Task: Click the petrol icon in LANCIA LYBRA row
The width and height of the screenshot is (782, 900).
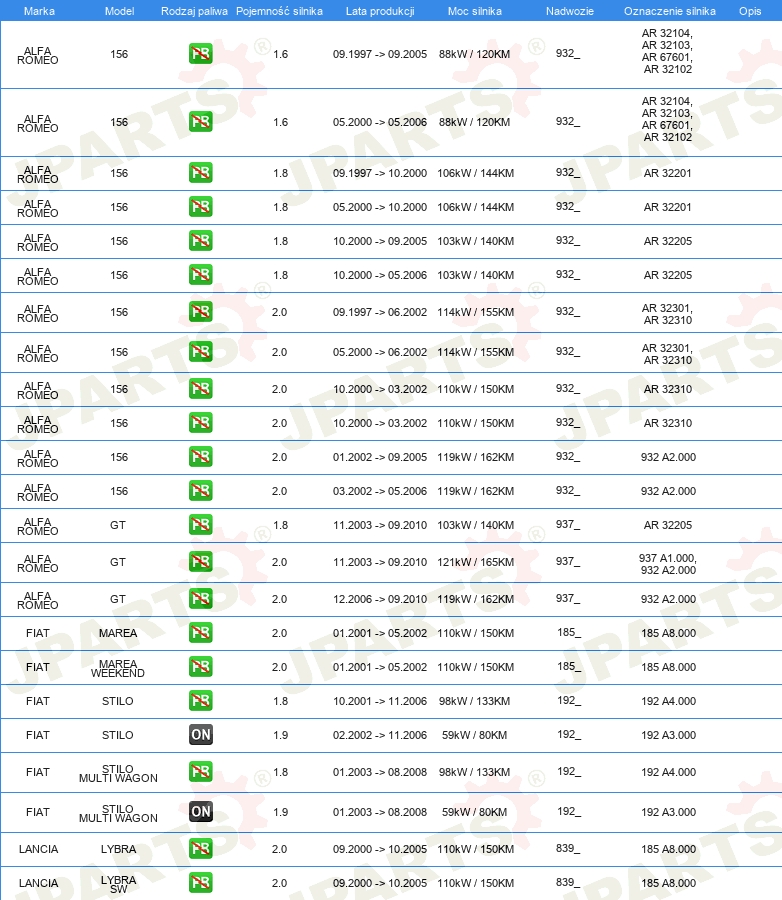Action: tap(200, 848)
